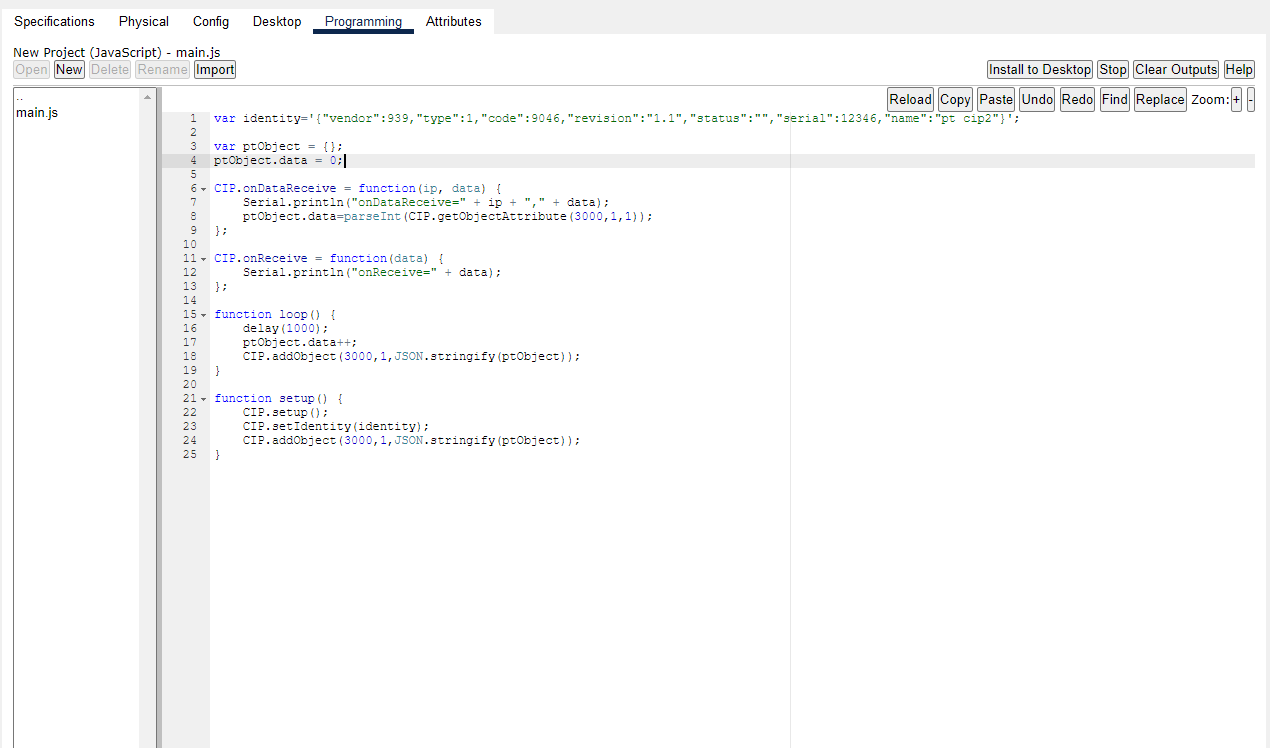Switch to the Attributes tab

tap(453, 21)
